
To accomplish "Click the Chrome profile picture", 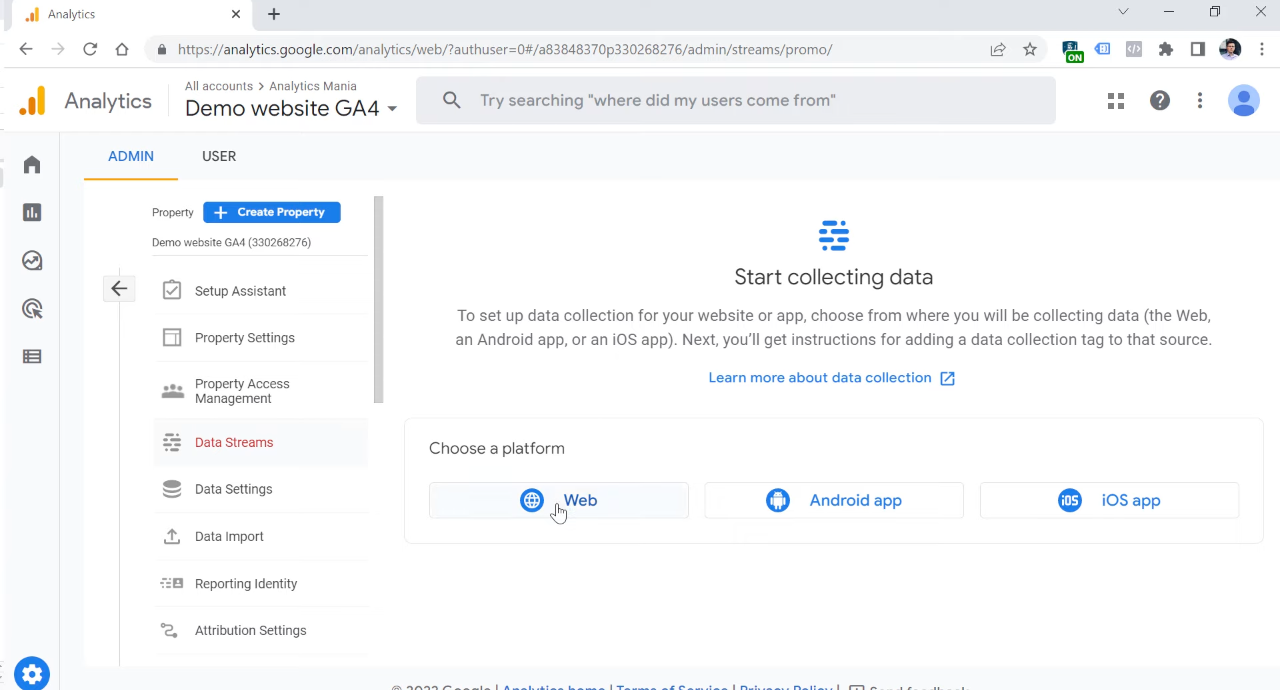I will point(1231,49).
